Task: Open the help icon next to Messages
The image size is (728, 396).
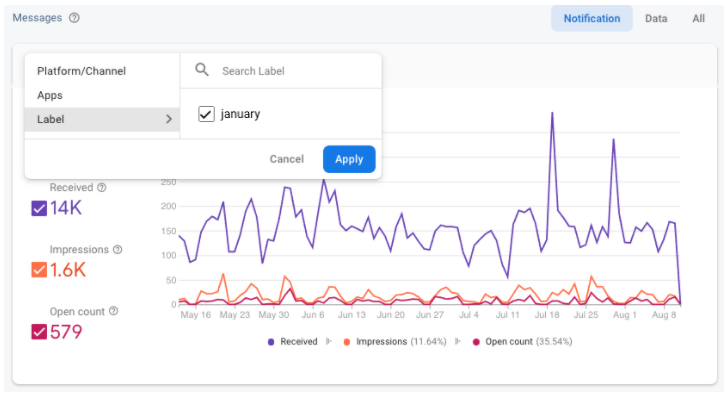Action: 74,18
